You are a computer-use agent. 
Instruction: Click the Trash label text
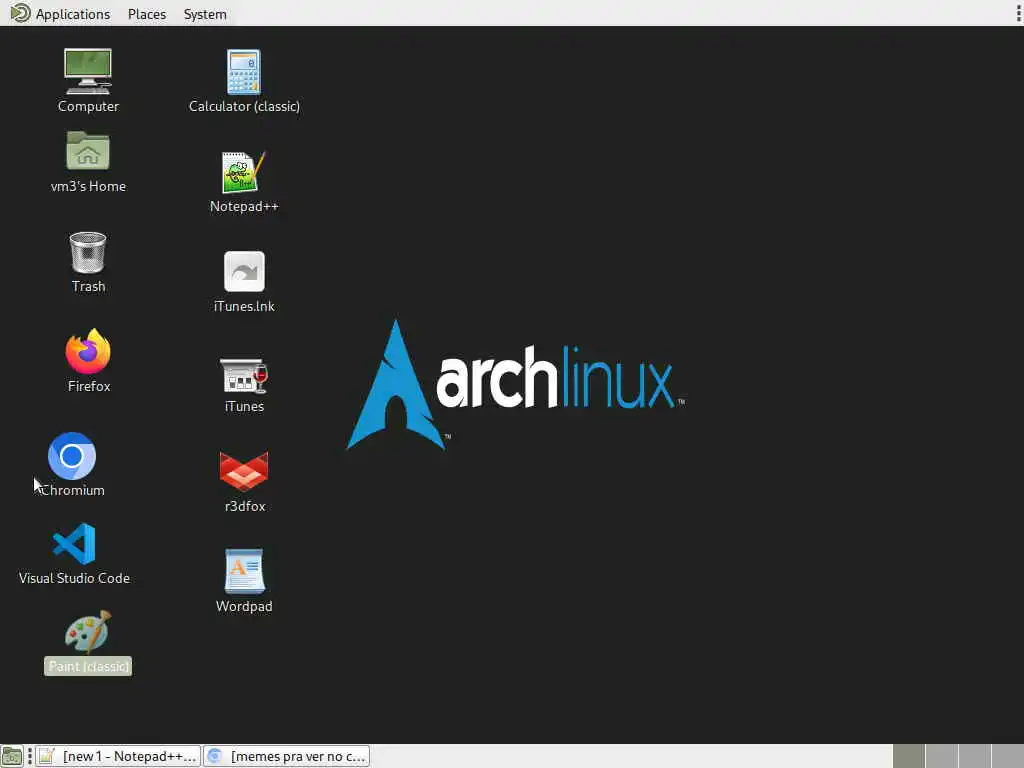pyautogui.click(x=88, y=286)
